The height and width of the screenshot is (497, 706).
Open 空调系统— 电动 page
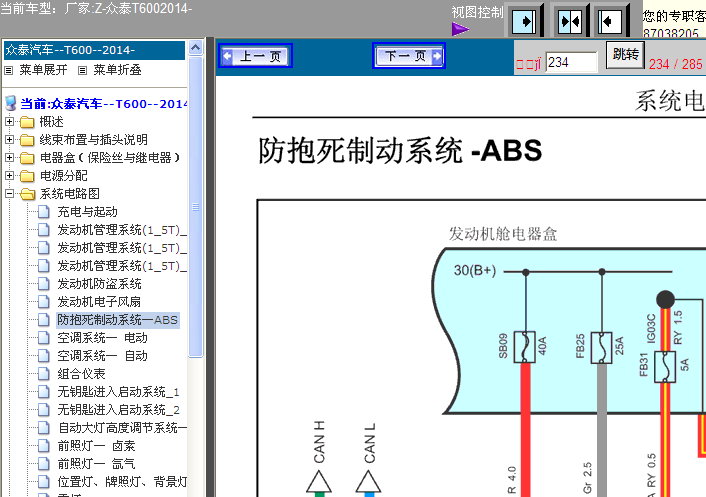102,338
